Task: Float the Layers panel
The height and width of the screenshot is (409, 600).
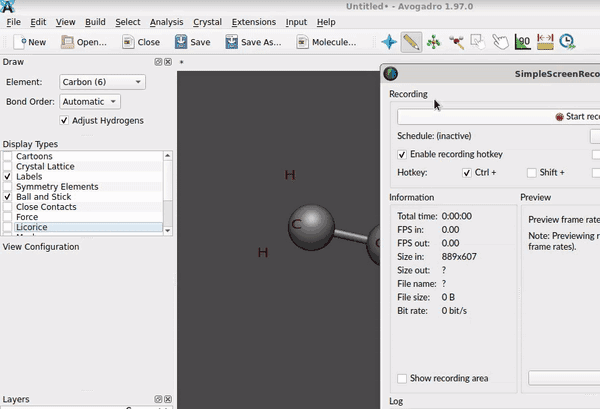Action: [158, 399]
